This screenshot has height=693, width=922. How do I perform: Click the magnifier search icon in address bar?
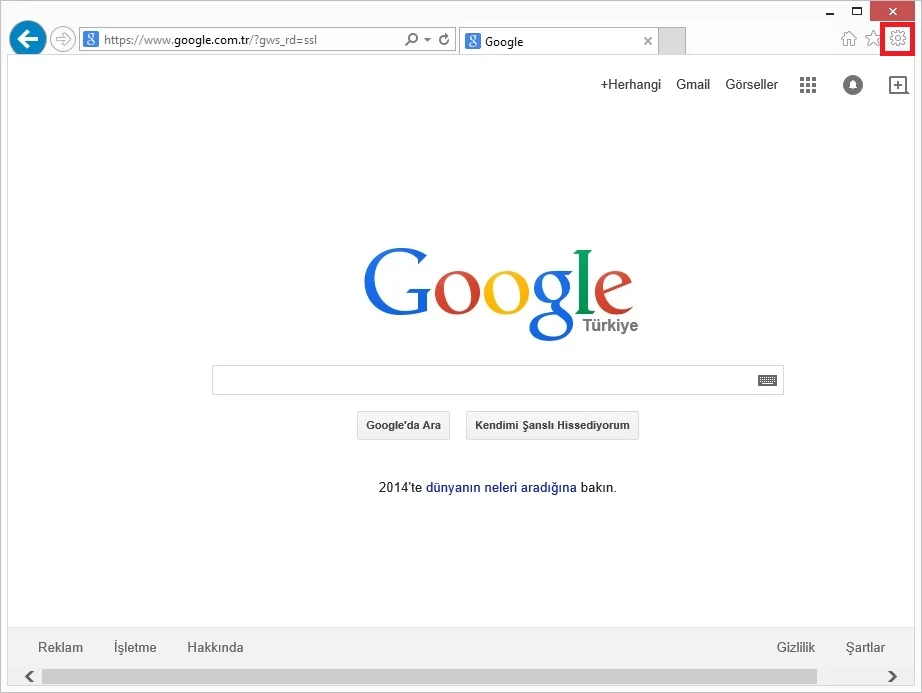point(412,39)
